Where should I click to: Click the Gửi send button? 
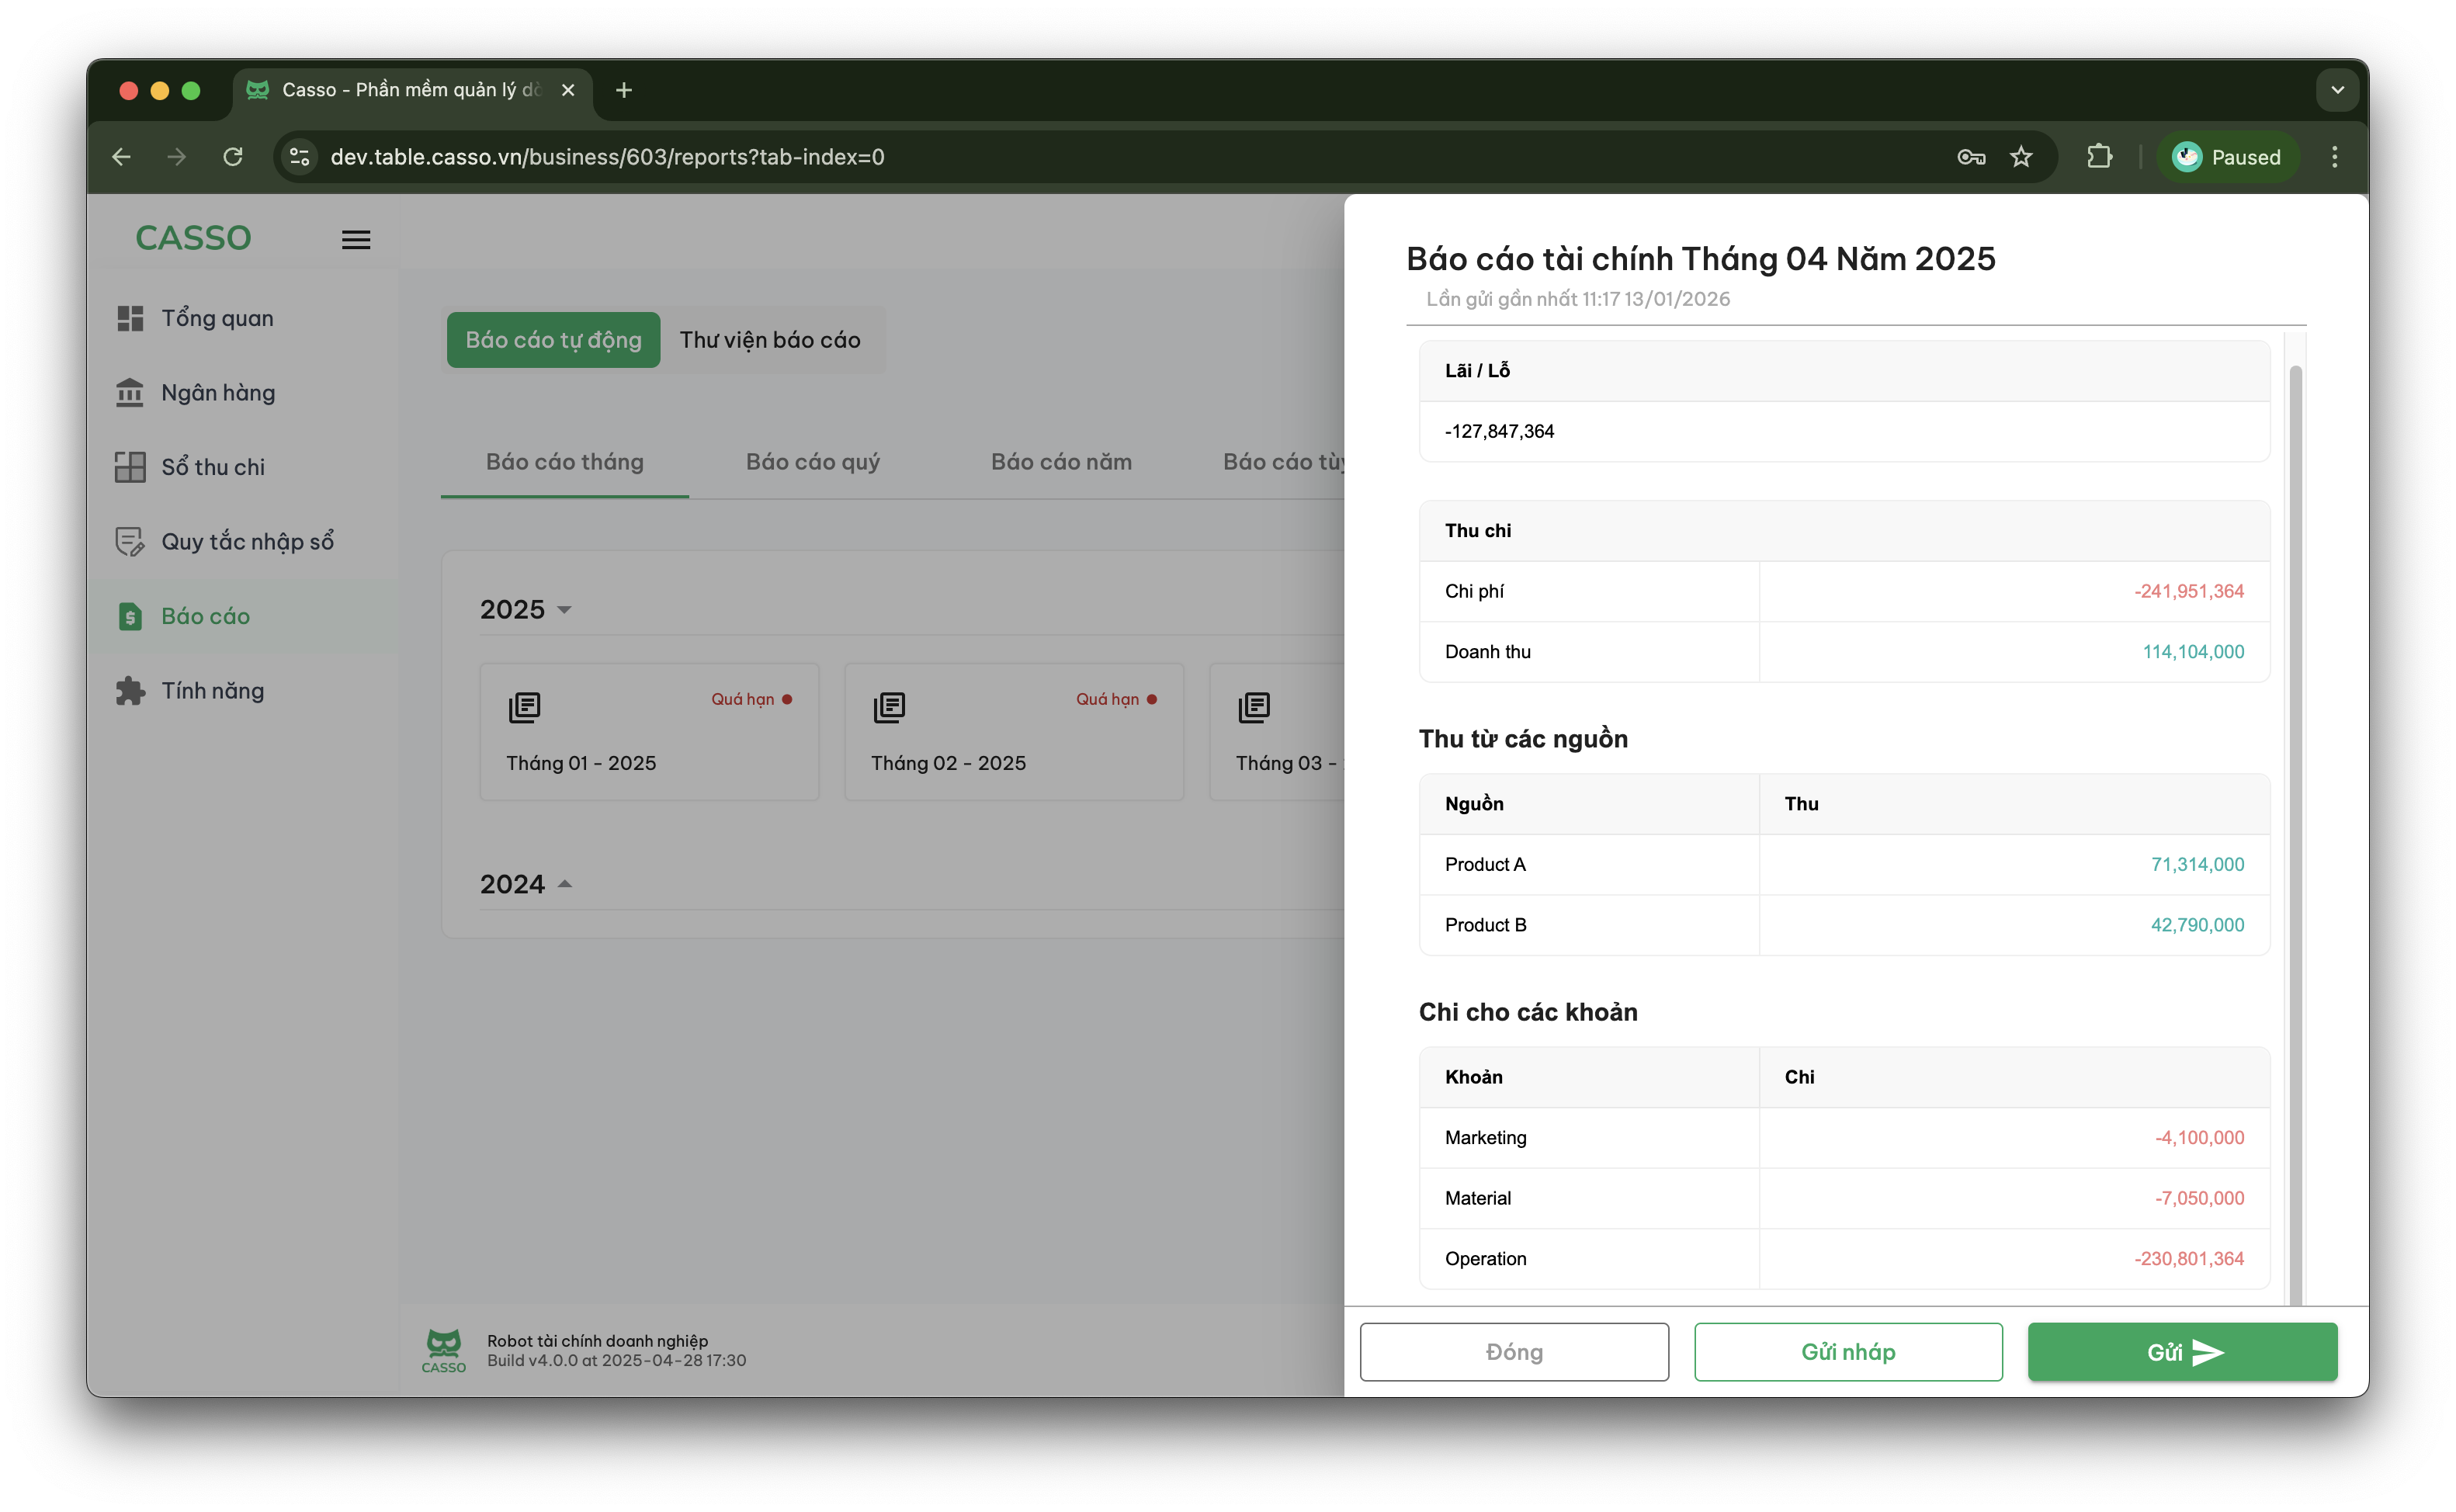2182,1352
